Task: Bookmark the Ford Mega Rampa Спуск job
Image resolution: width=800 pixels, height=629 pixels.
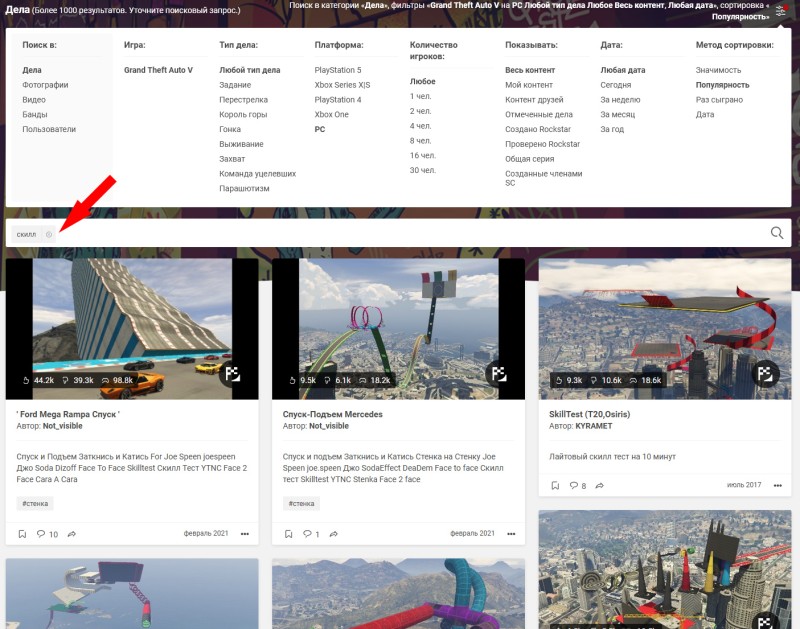Action: (x=22, y=534)
